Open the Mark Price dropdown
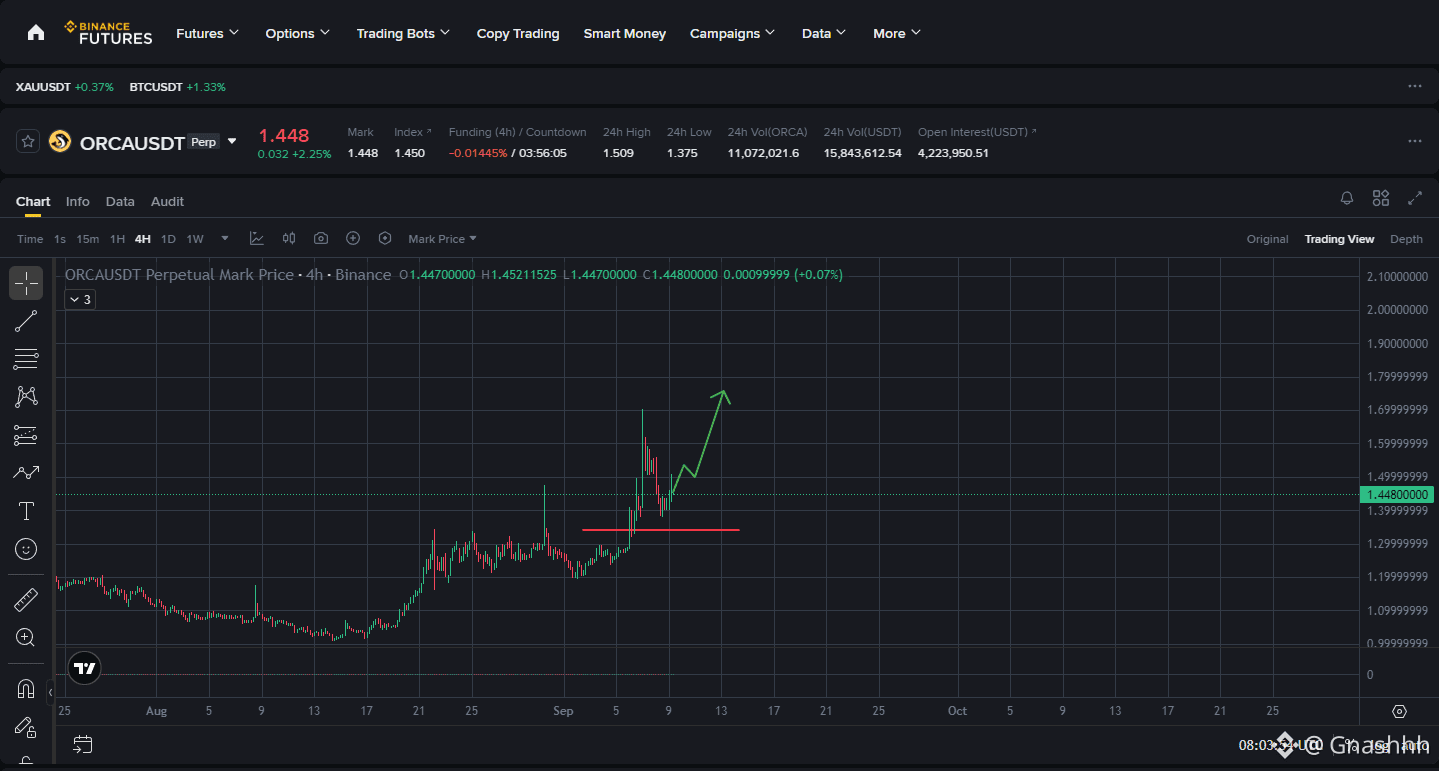 tap(442, 239)
